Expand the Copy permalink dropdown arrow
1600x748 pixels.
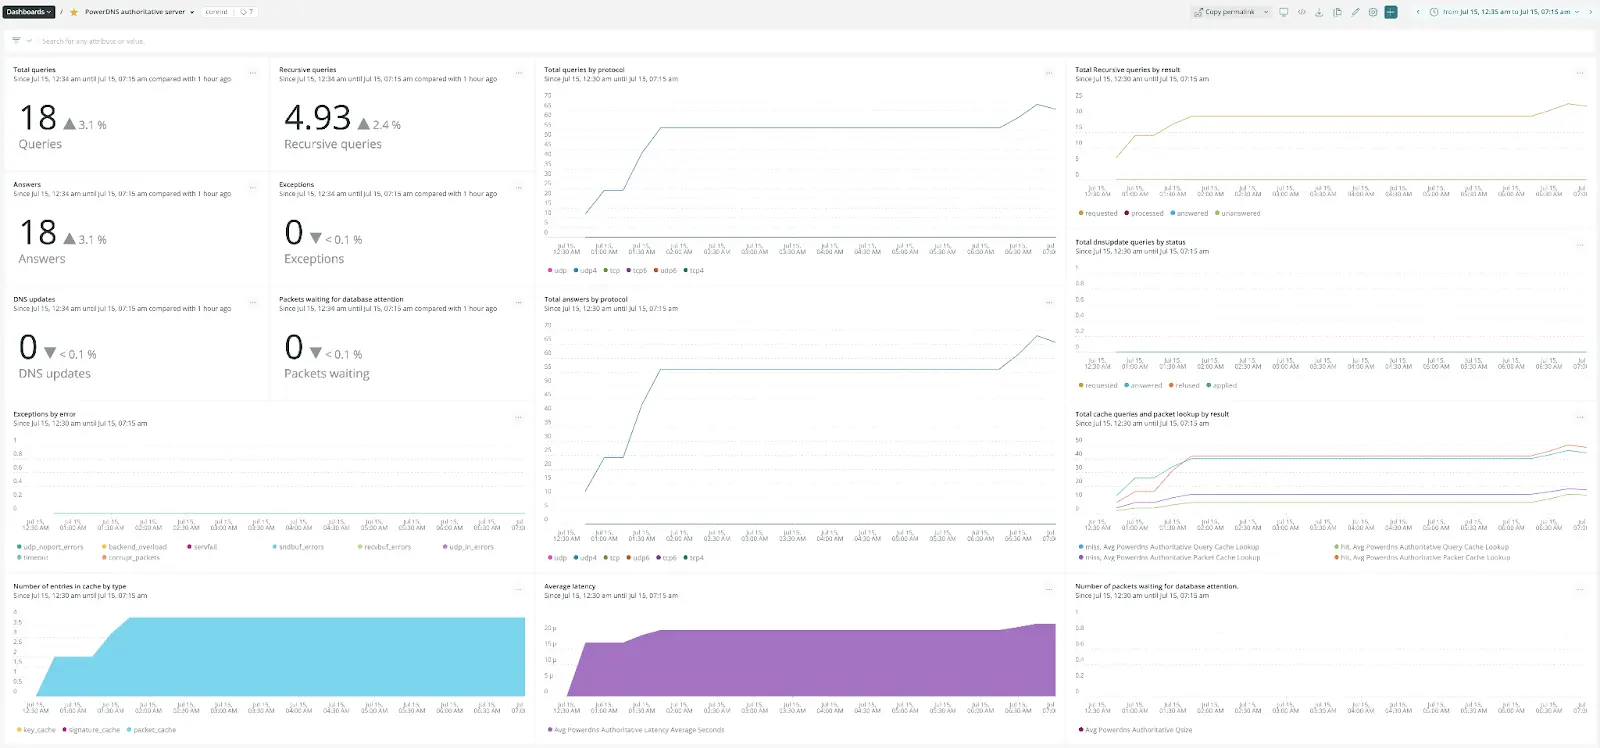pos(1266,12)
